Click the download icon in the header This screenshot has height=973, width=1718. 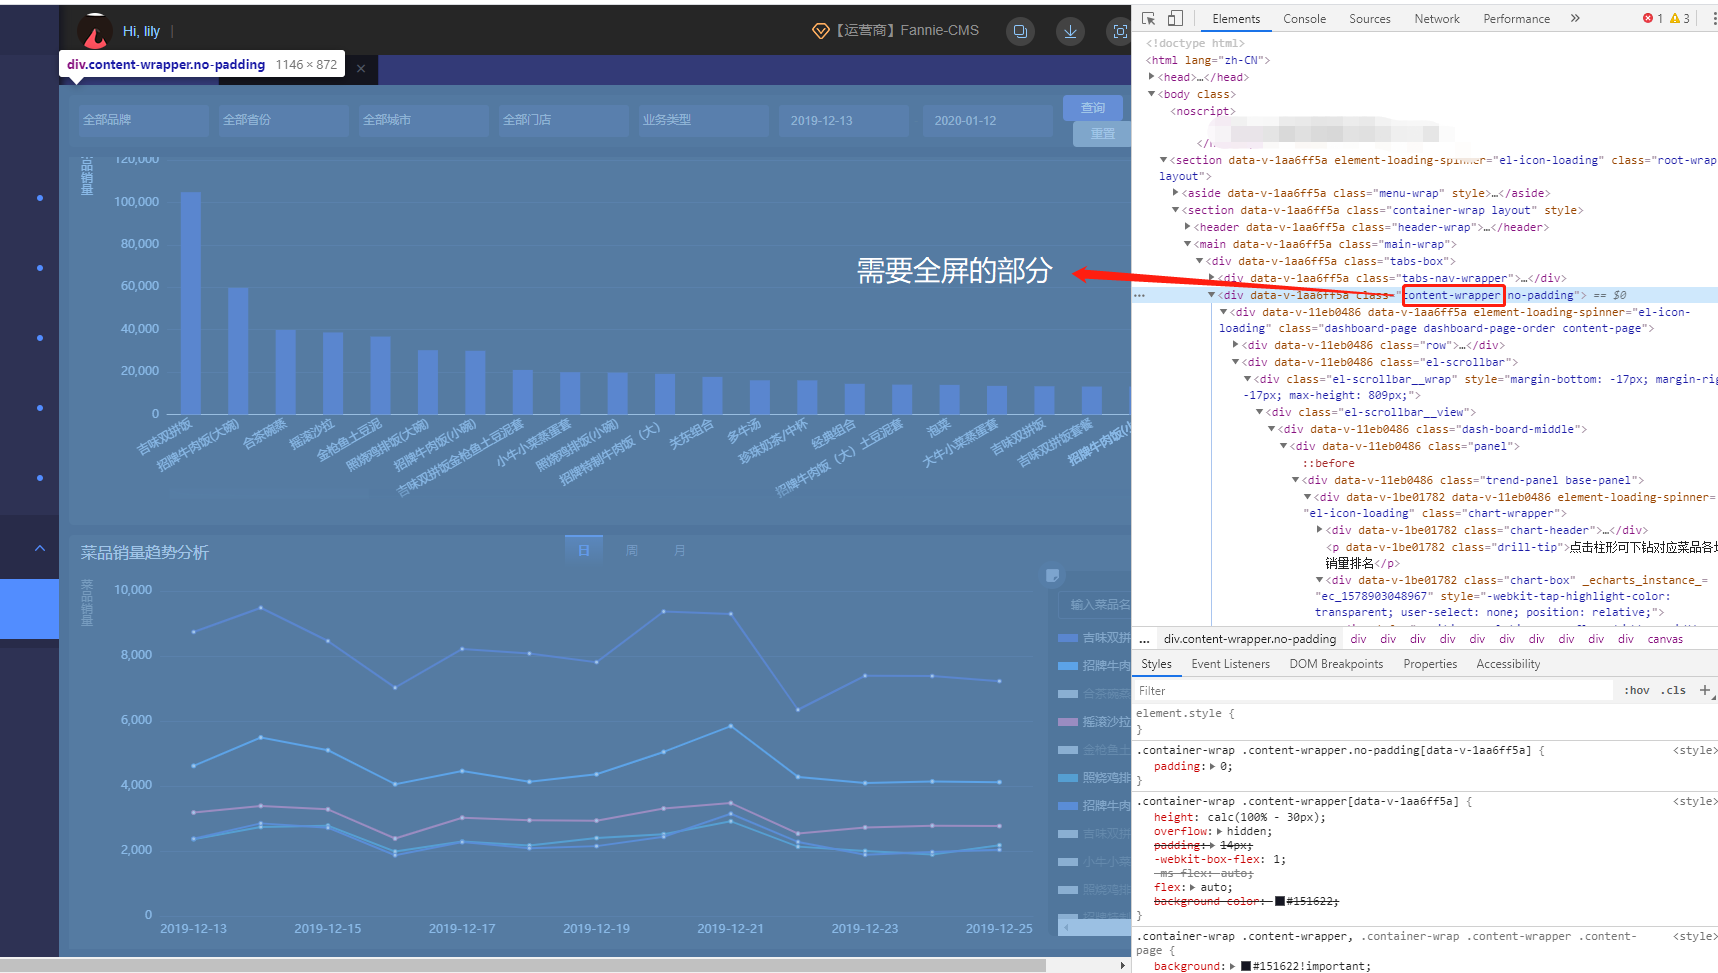(1070, 31)
